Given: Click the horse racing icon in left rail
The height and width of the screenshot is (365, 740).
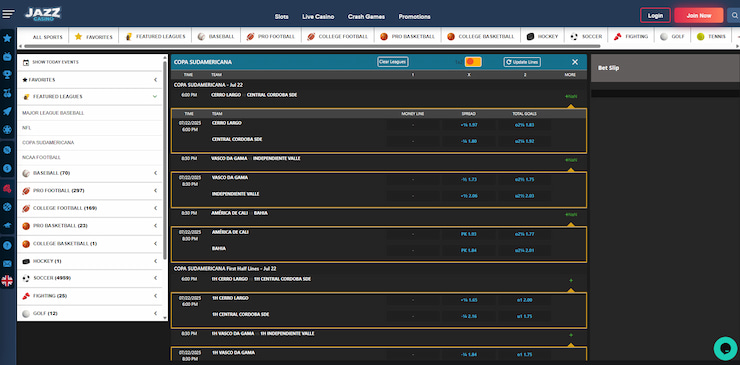Looking at the screenshot, I should [7, 225].
